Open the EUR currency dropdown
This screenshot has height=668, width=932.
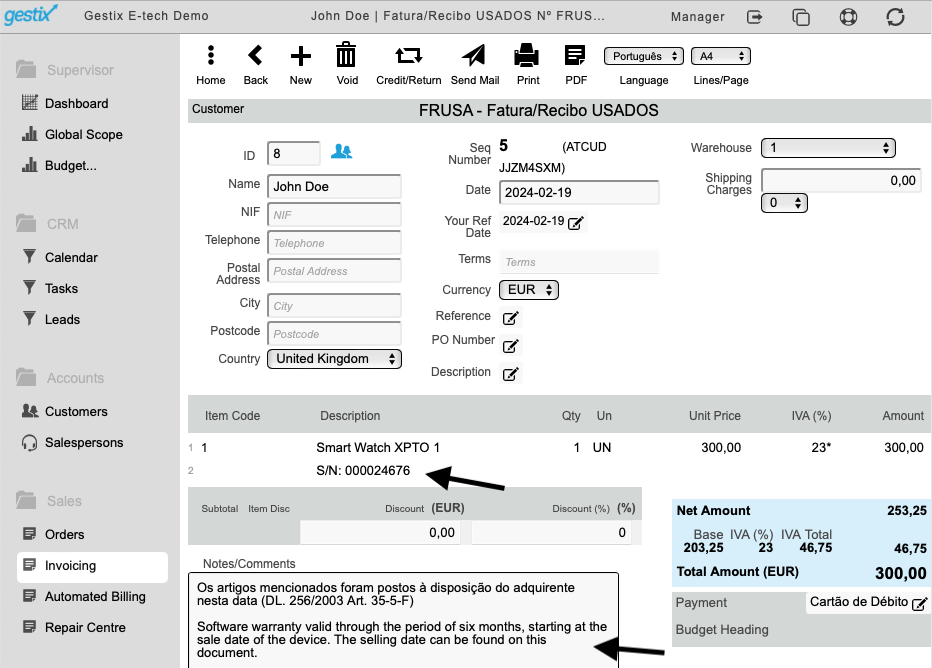pyautogui.click(x=528, y=289)
